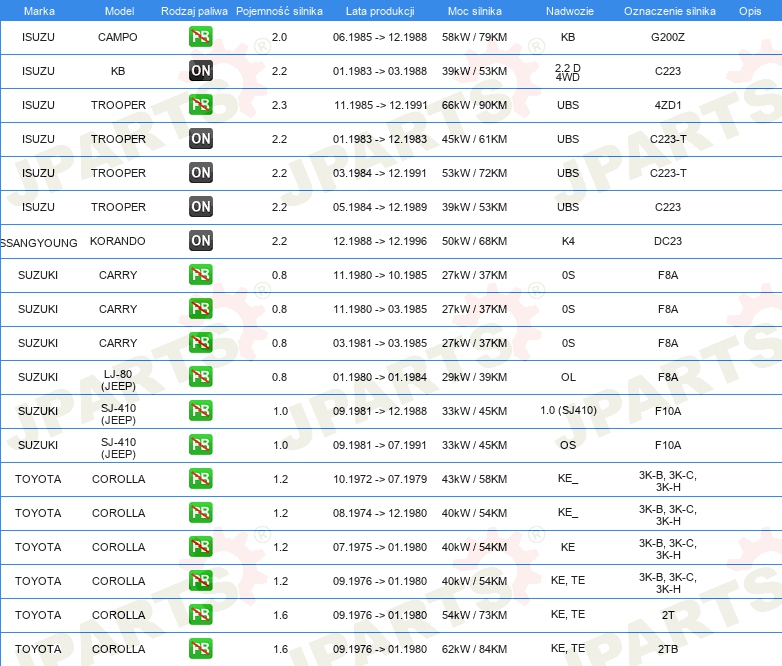Viewport: 782px width, 666px height.
Task: Click the 12.1988 -> 12.1996 date cell
Action: [380, 241]
